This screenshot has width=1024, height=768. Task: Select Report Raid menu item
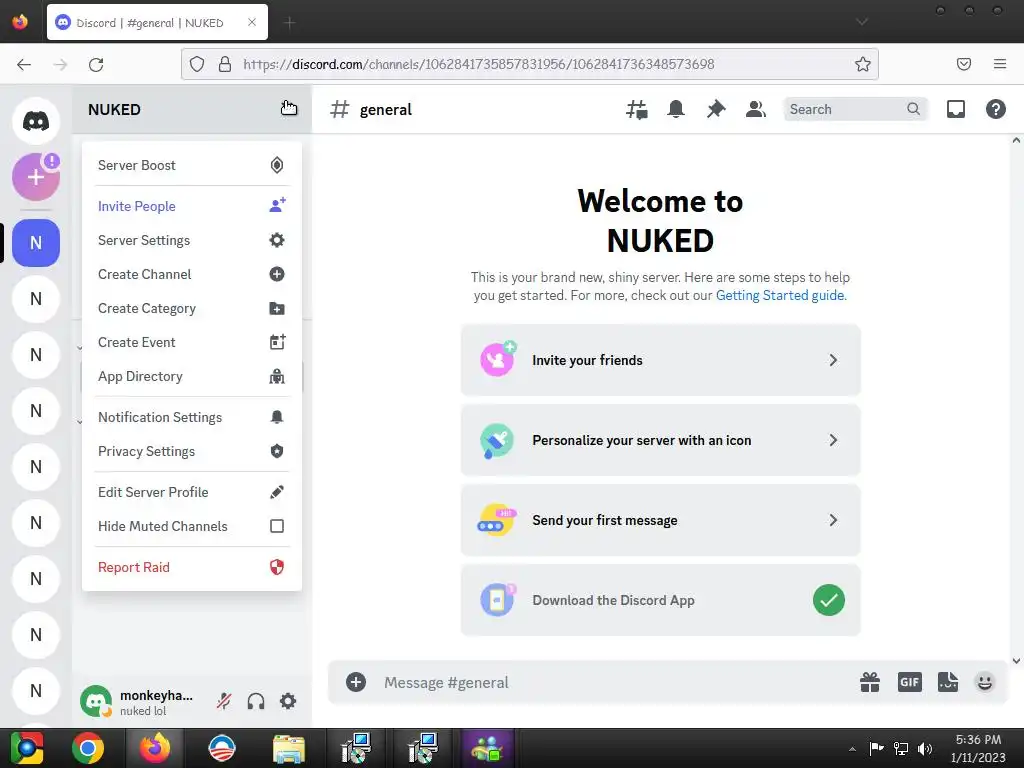pos(191,568)
